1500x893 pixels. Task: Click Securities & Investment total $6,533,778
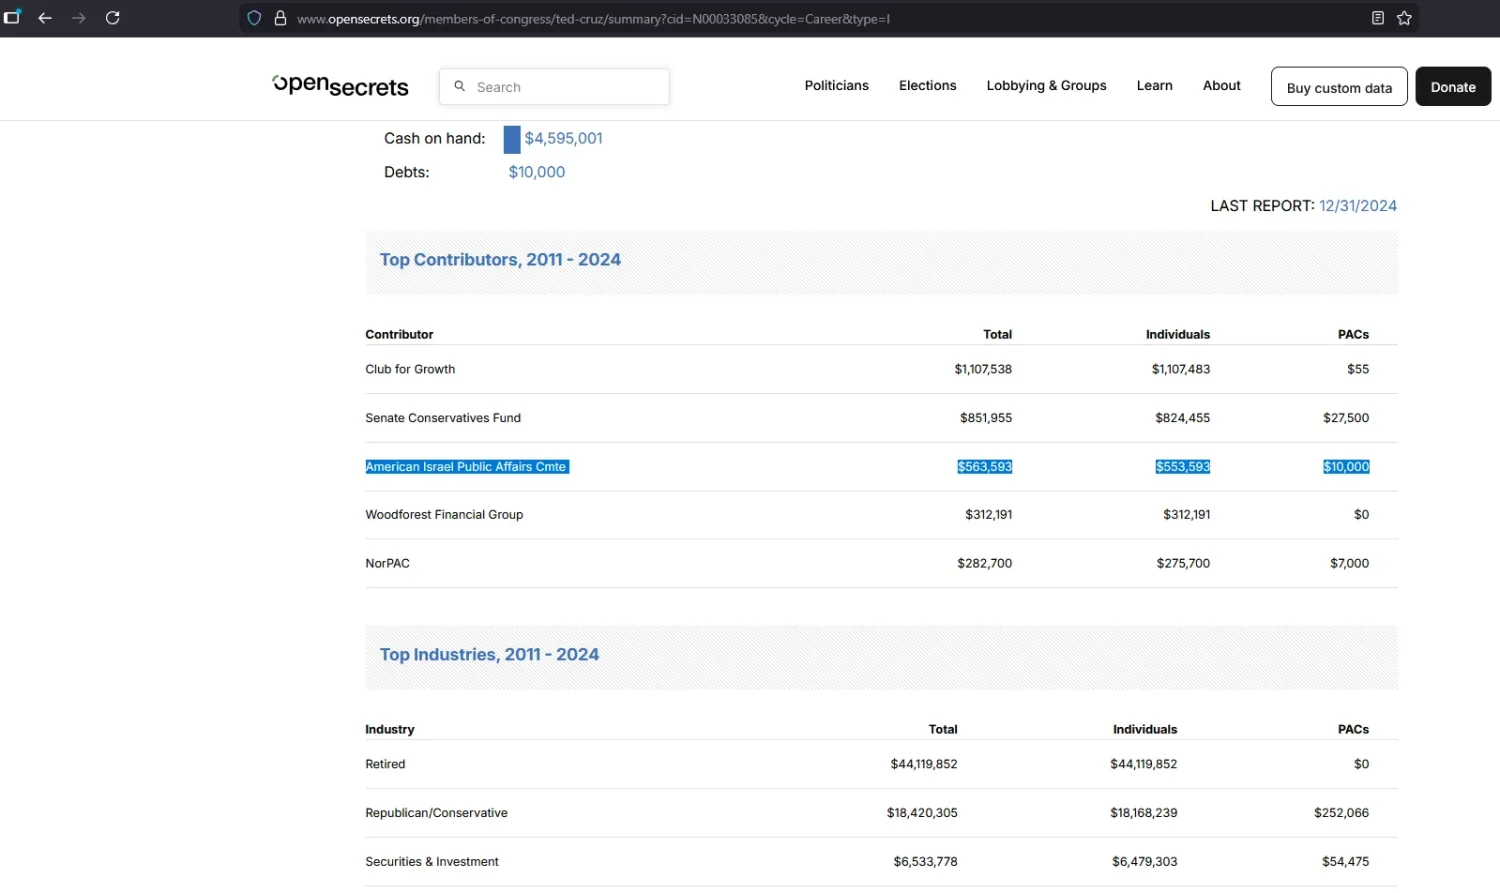point(926,862)
